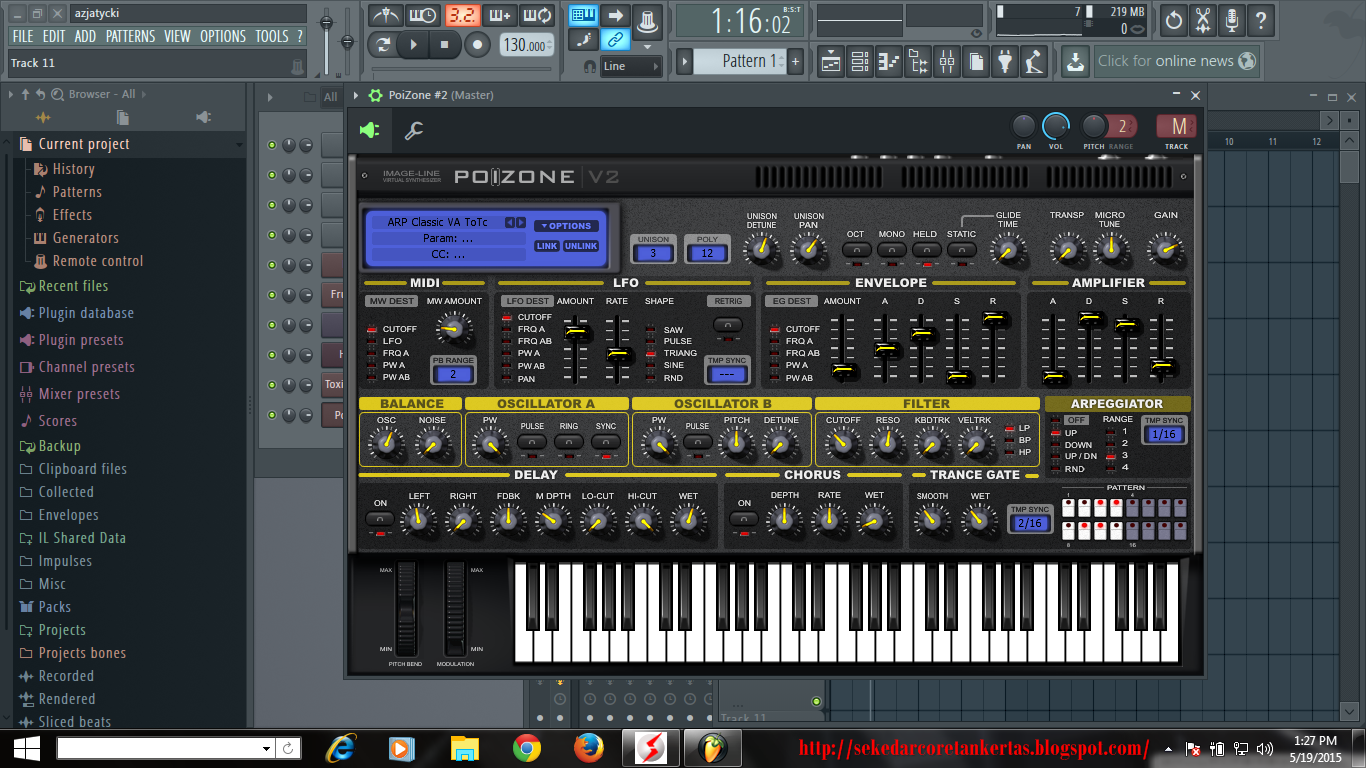
Task: Open the PATTERNS menu
Action: click(130, 36)
